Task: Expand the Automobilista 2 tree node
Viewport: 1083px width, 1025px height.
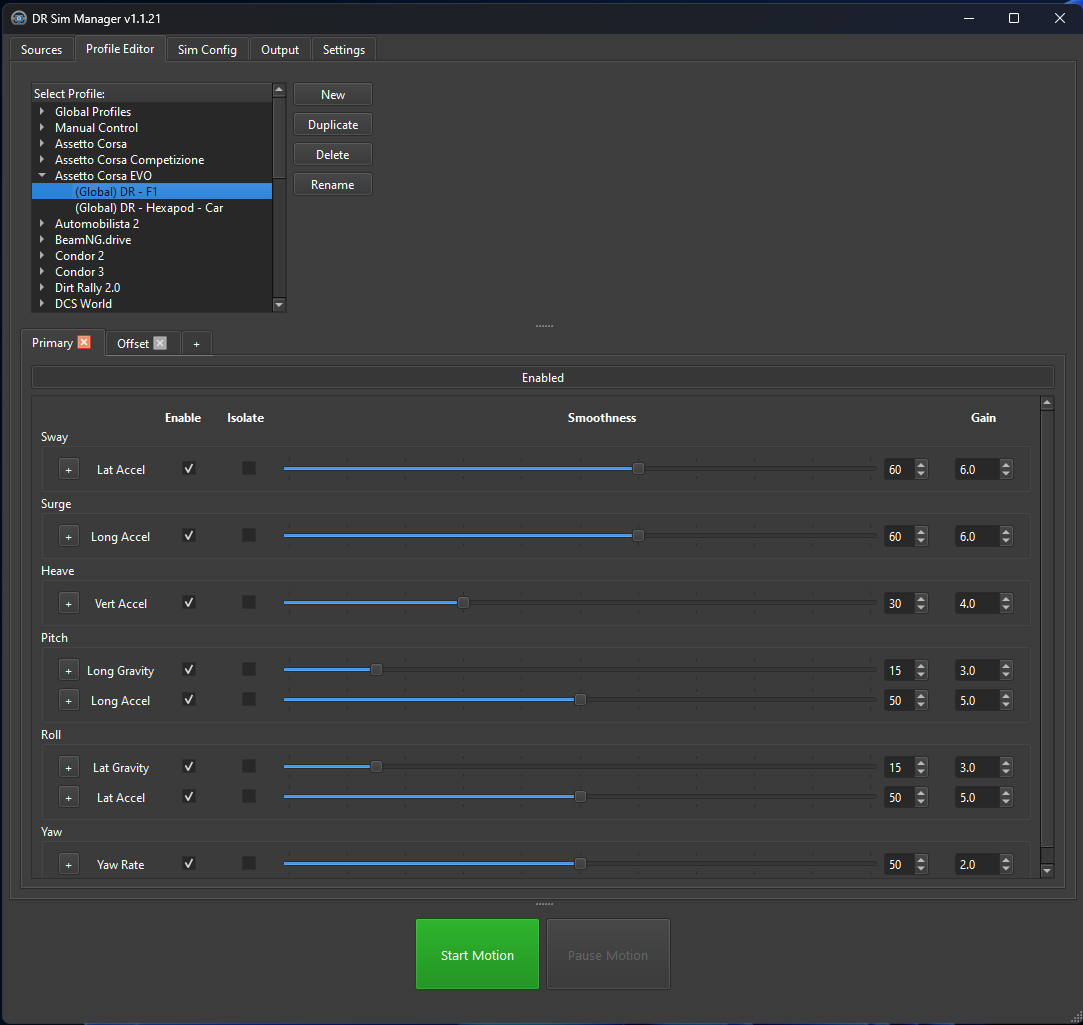Action: pyautogui.click(x=42, y=223)
